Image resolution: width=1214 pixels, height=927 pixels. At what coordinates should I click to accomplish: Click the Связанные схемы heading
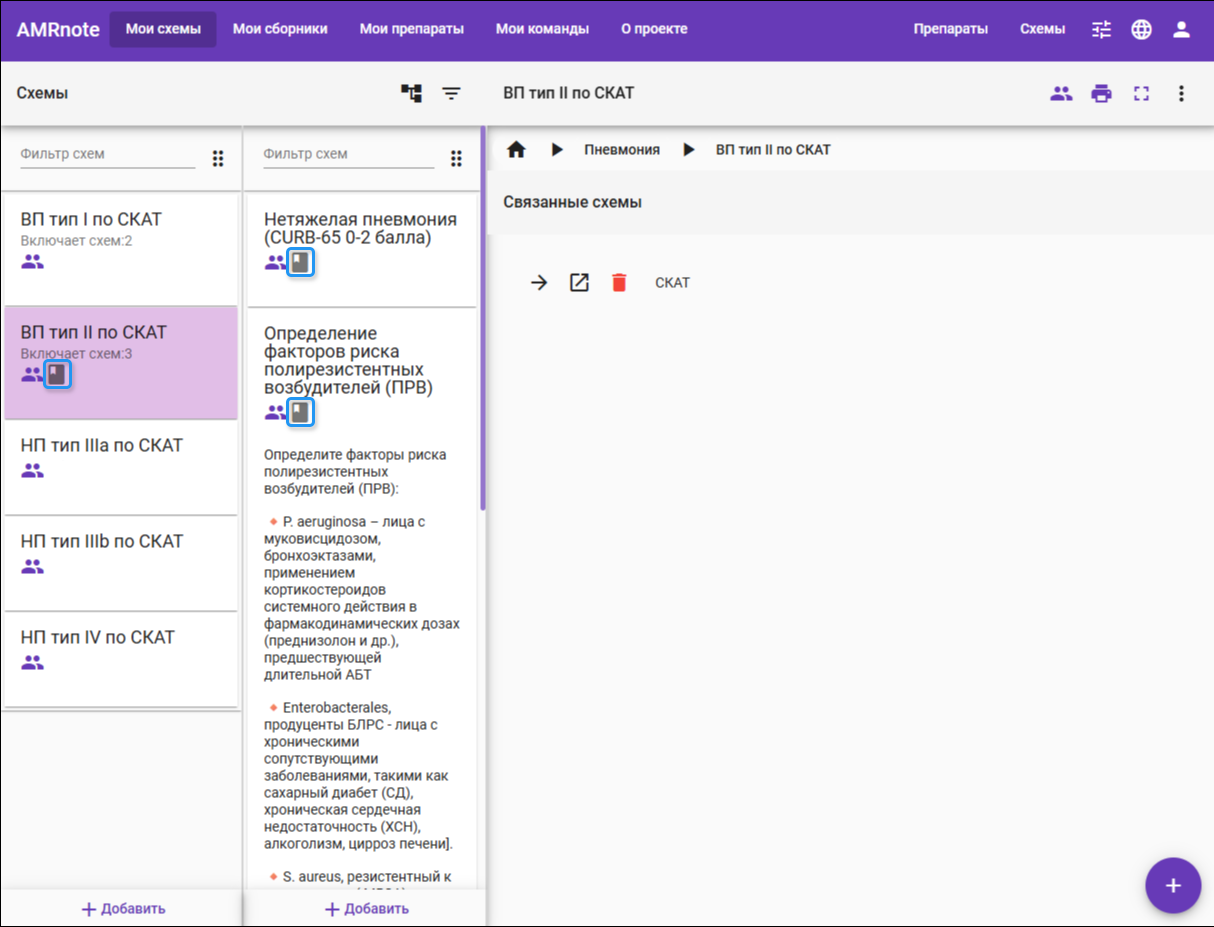pos(572,202)
